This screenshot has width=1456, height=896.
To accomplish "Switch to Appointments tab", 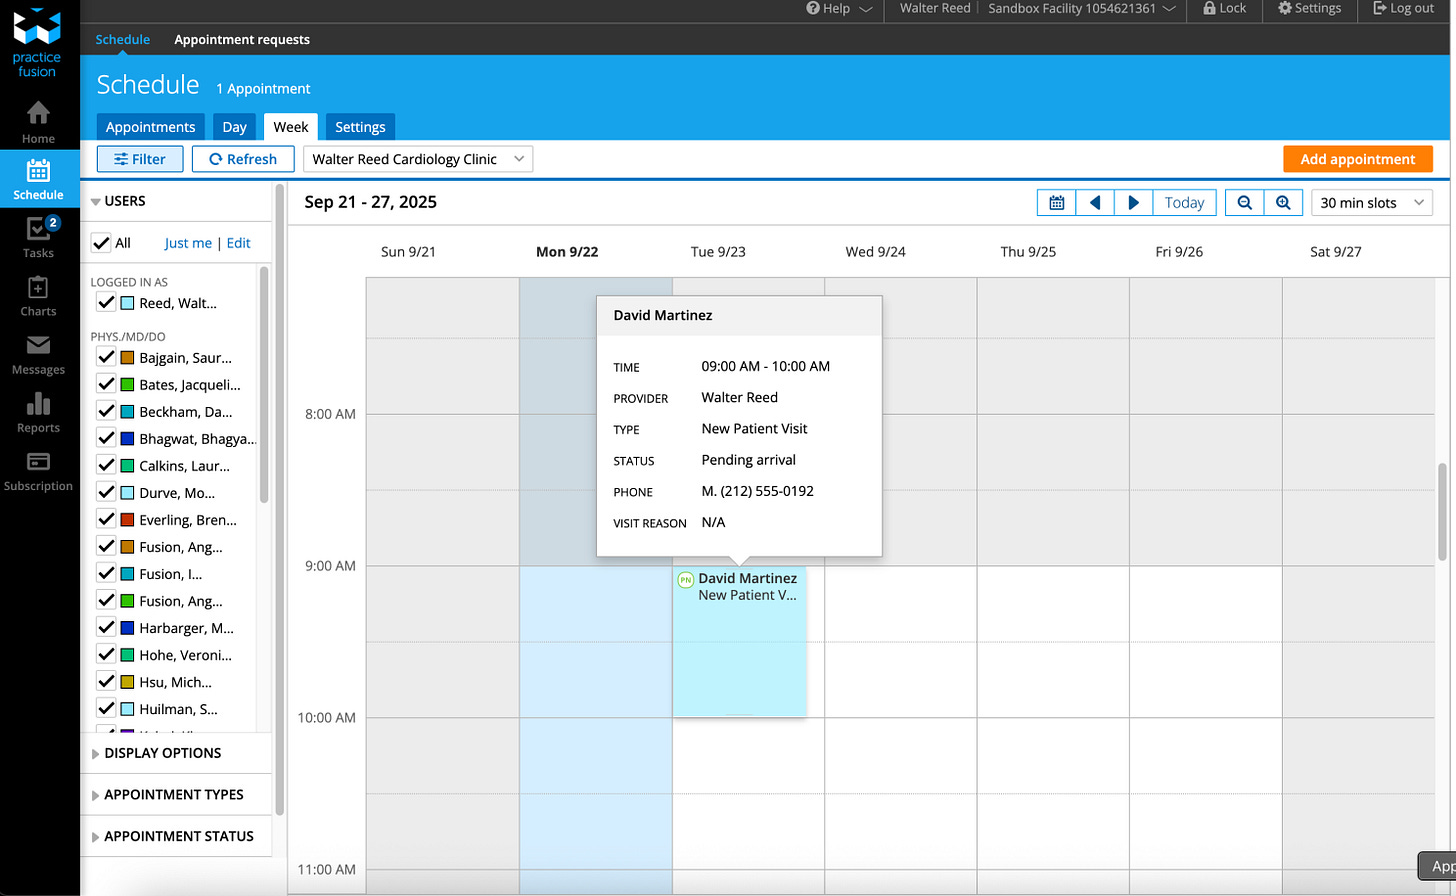I will click(x=151, y=127).
